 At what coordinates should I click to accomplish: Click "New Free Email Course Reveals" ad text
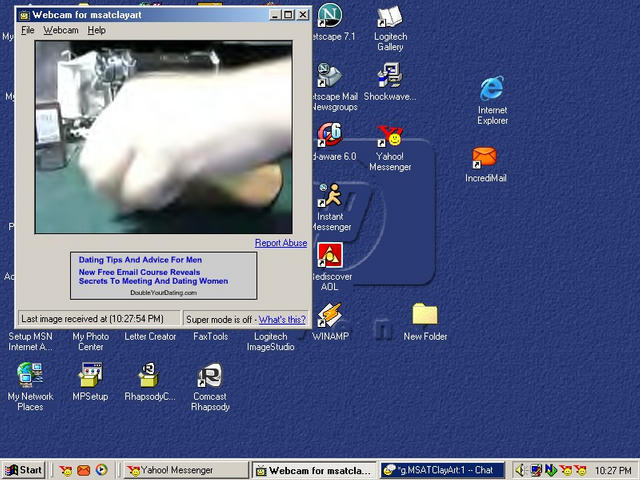[x=139, y=272]
